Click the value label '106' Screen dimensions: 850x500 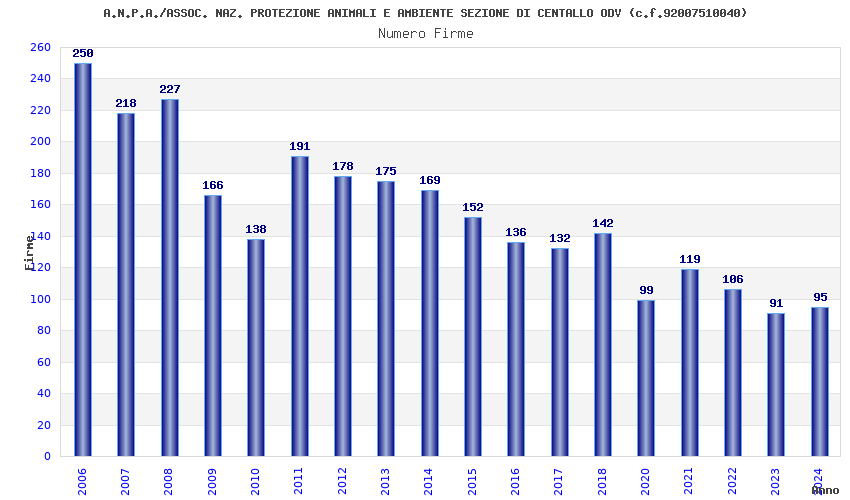733,279
